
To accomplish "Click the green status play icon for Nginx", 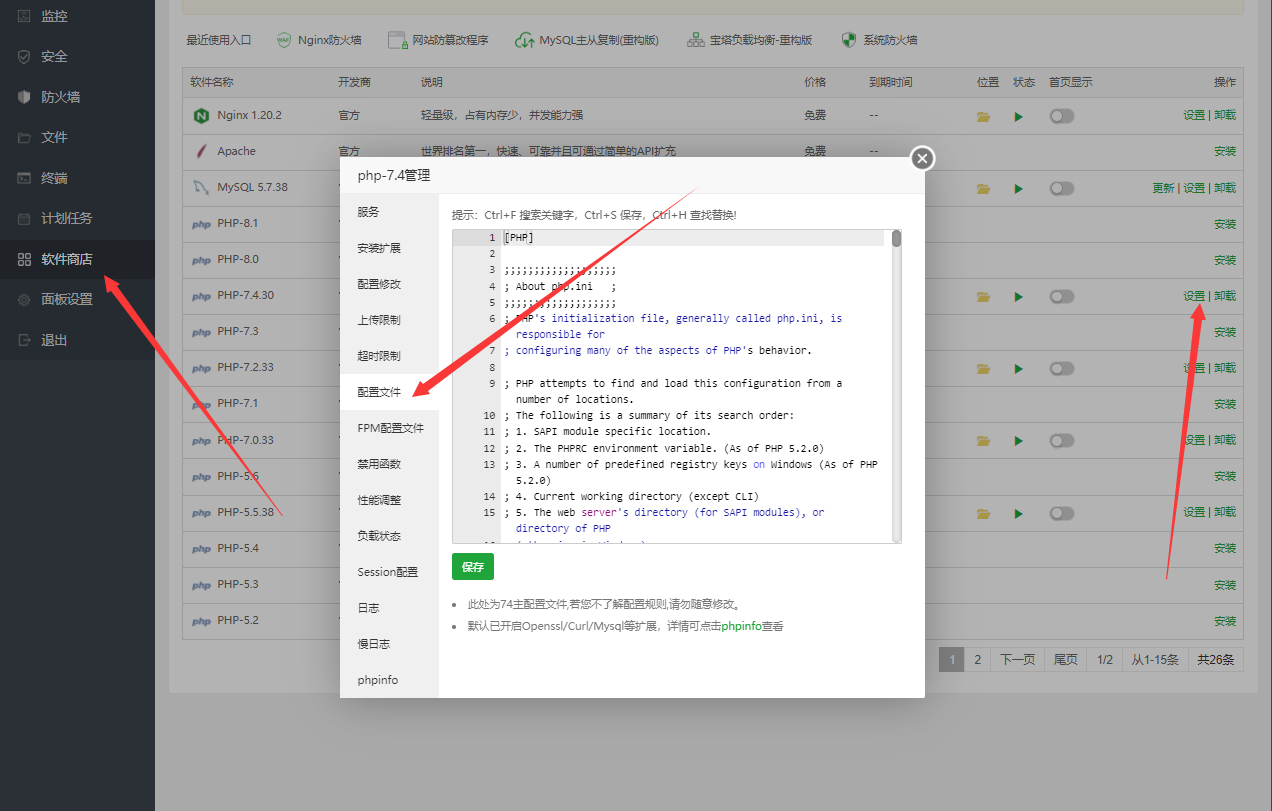I will [1019, 116].
